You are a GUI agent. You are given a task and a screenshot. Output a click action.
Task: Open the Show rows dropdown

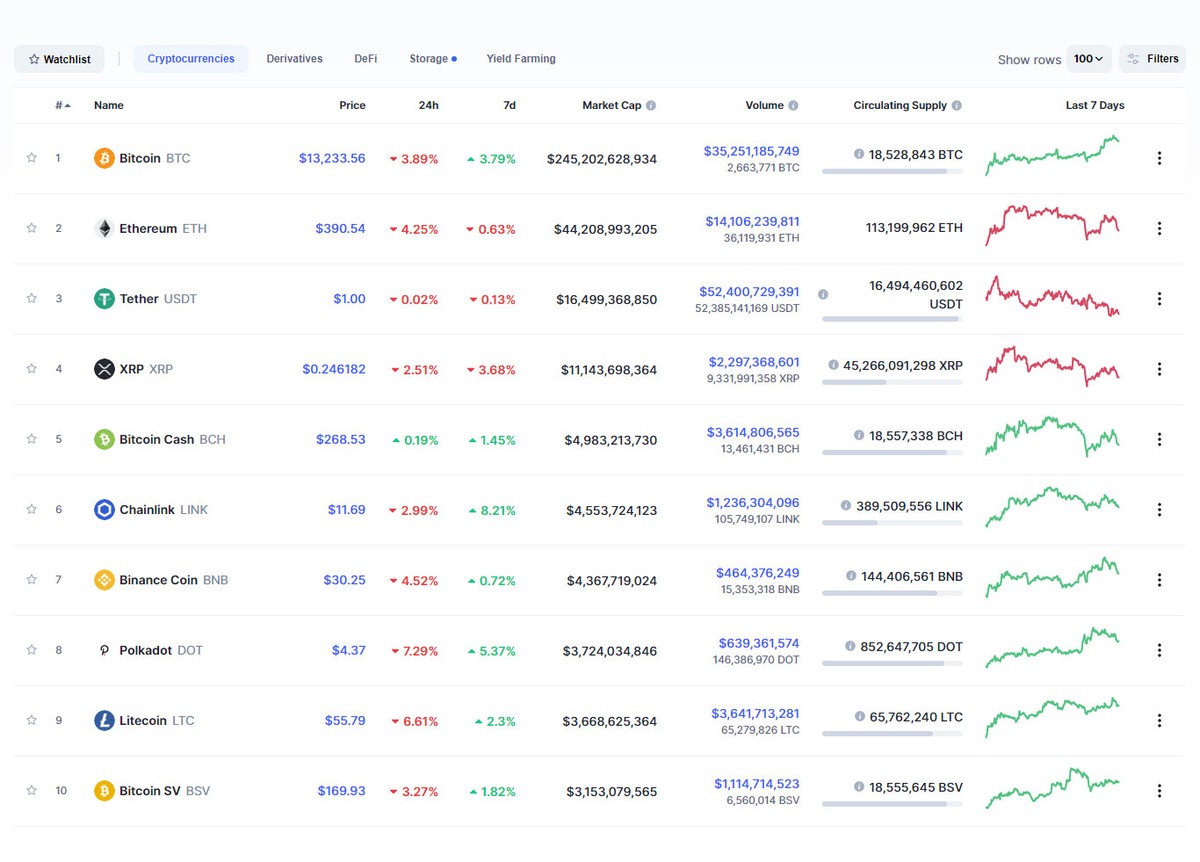(1089, 59)
